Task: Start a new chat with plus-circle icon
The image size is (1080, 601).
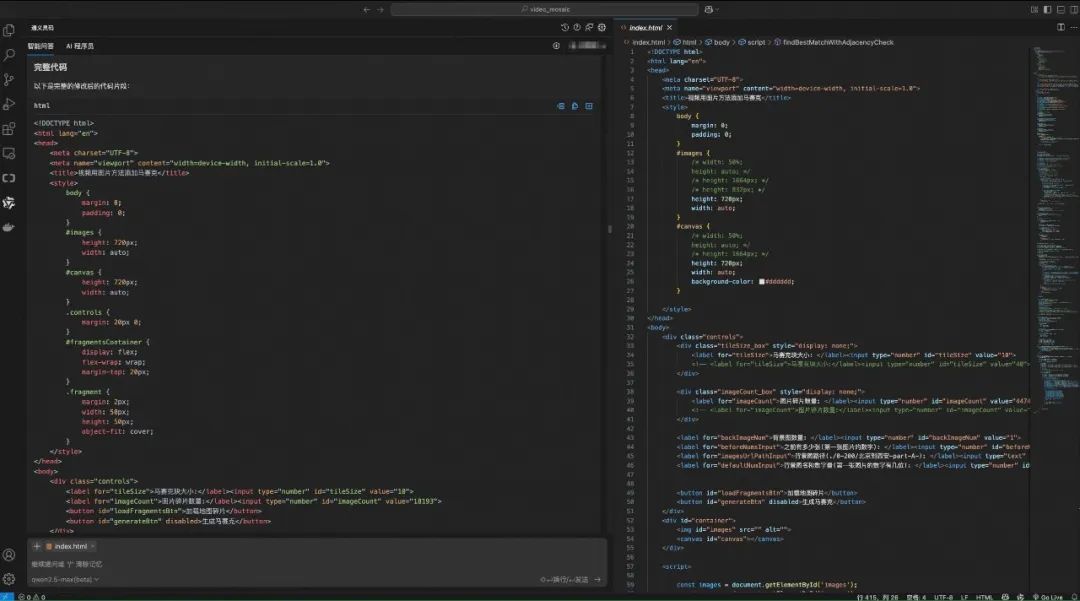Action: [x=557, y=45]
